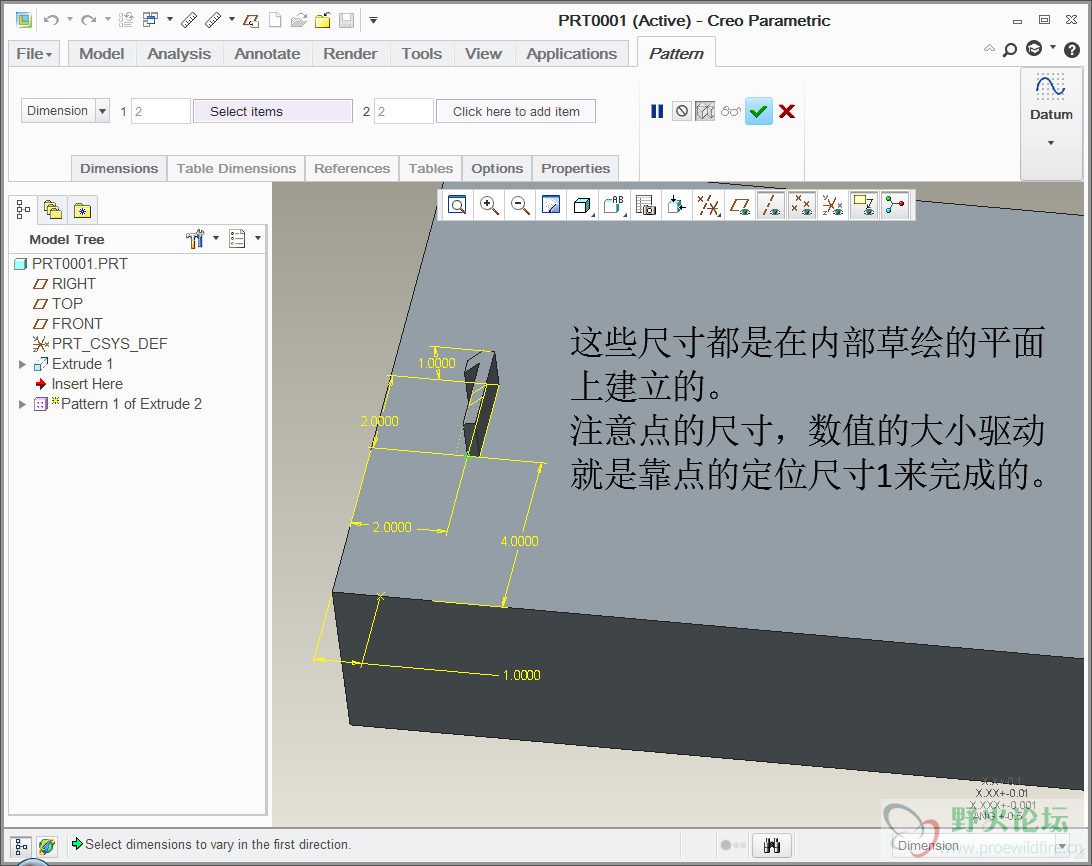Click the Select items collector
Image resolution: width=1092 pixels, height=866 pixels.
pyautogui.click(x=272, y=111)
